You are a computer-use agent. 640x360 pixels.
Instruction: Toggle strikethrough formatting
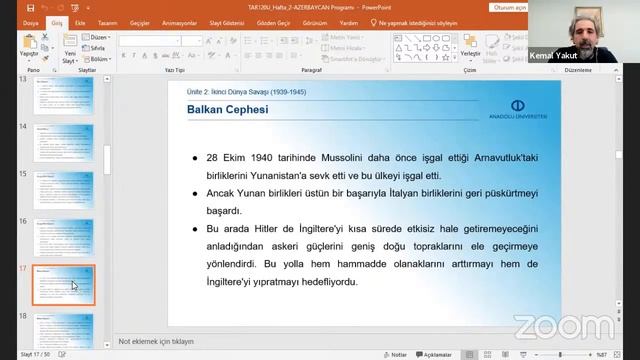165,56
